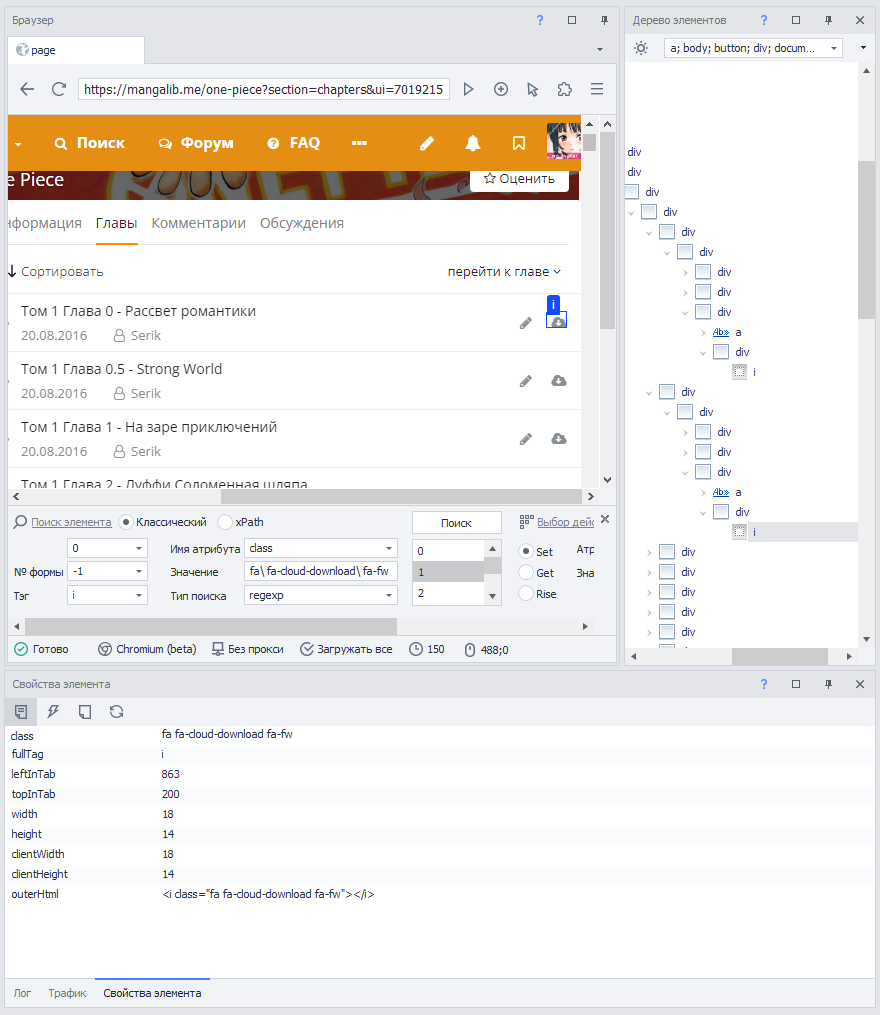Open the Выбор действия link
This screenshot has width=880, height=1015.
coord(565,522)
